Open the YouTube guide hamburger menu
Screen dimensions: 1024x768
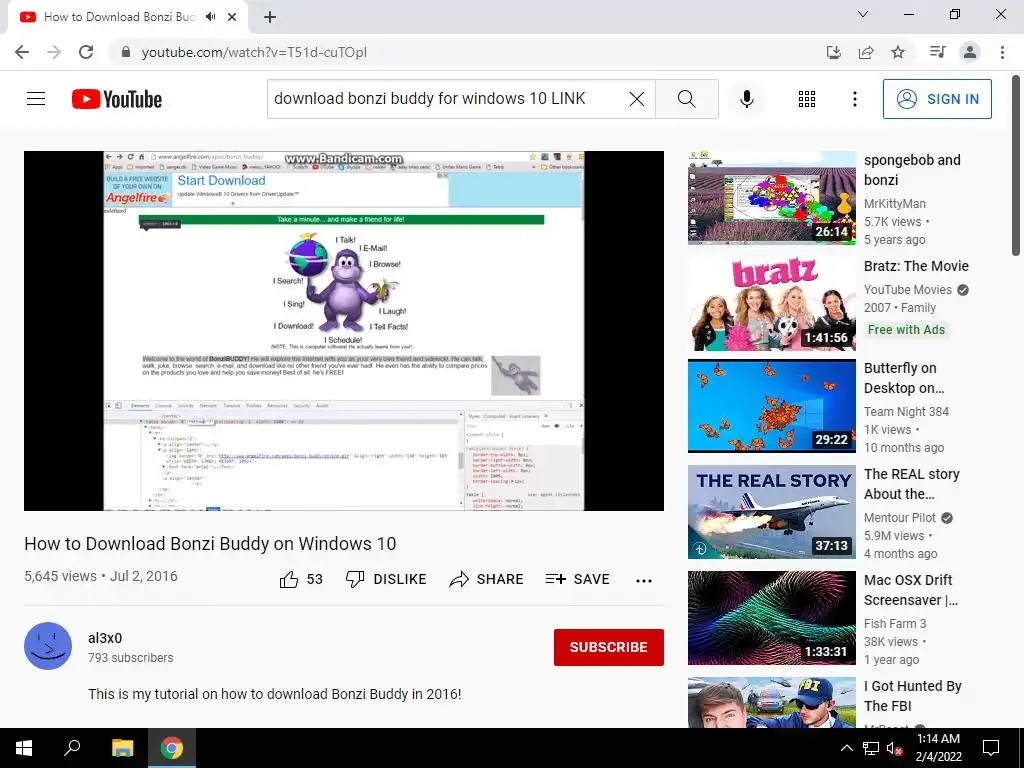click(36, 99)
